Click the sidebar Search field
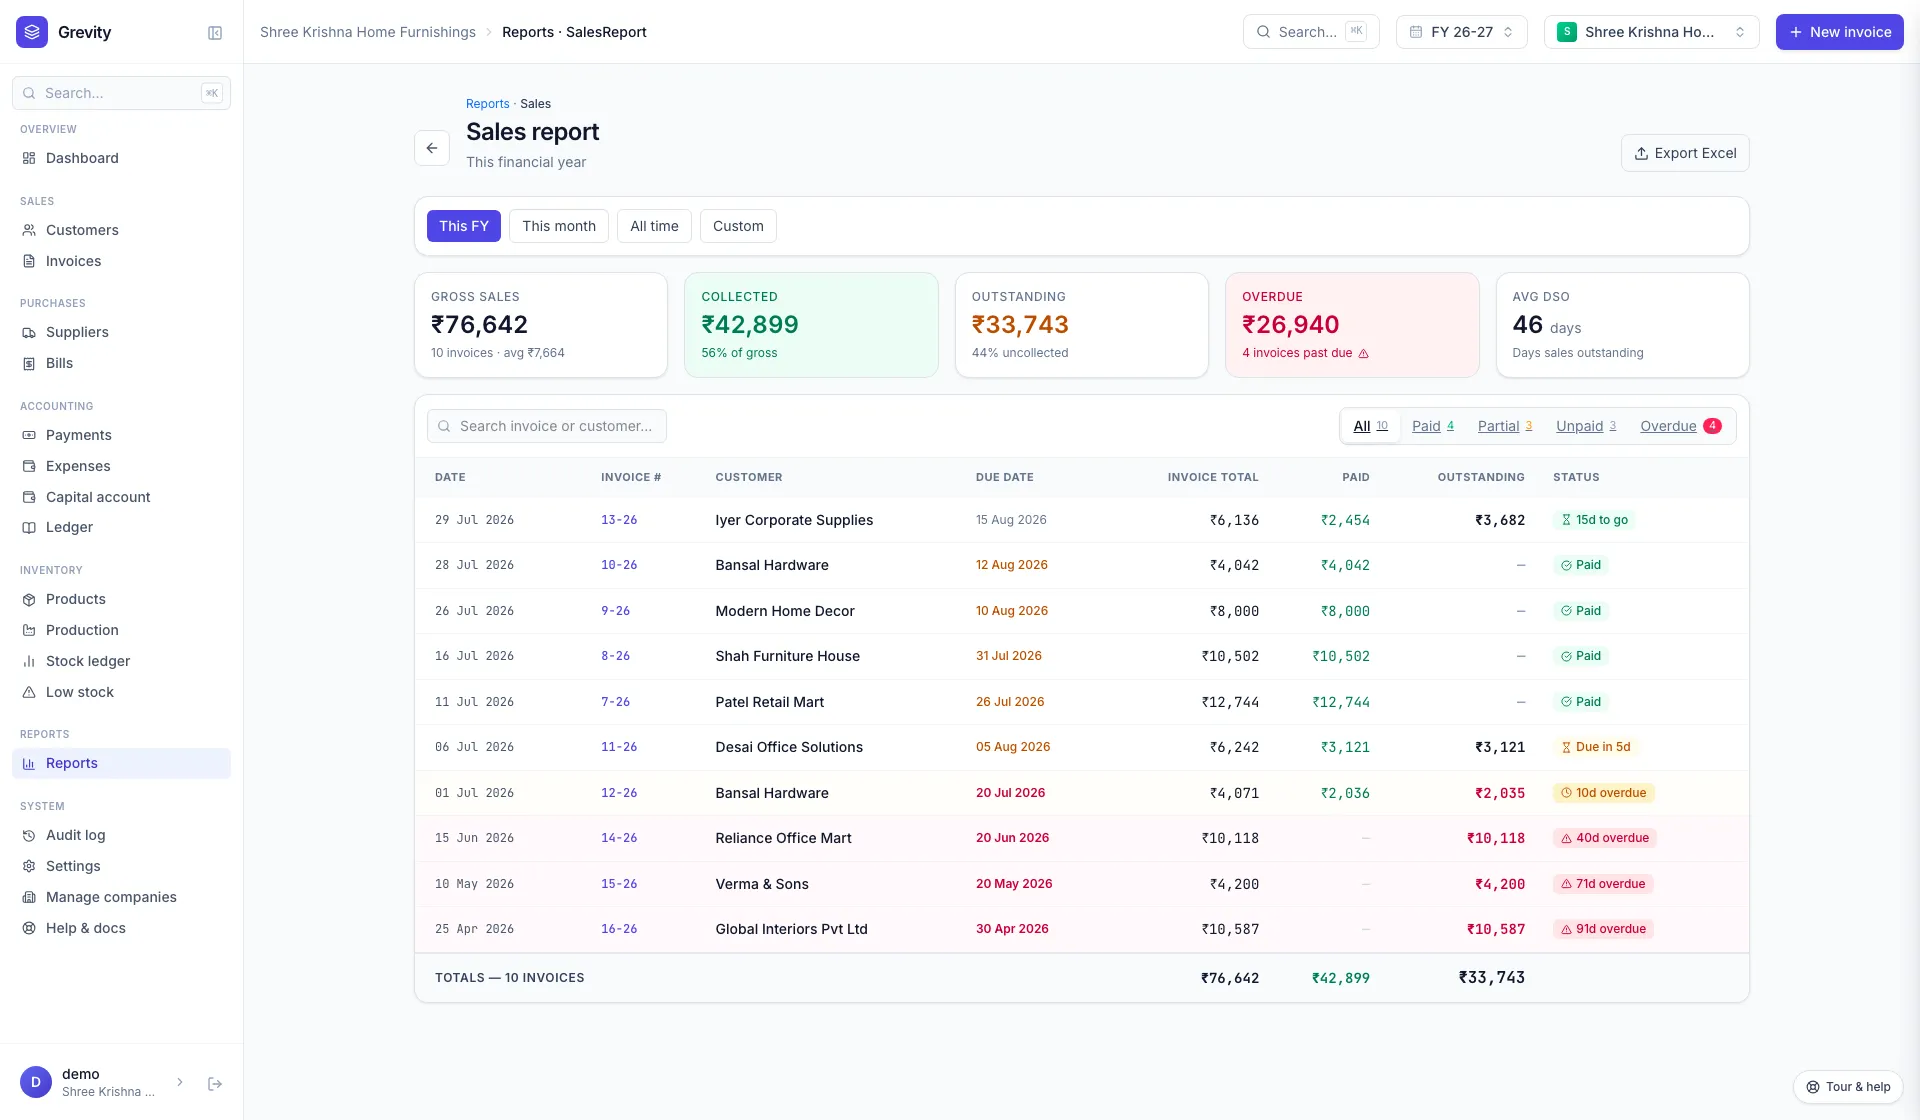 [121, 93]
